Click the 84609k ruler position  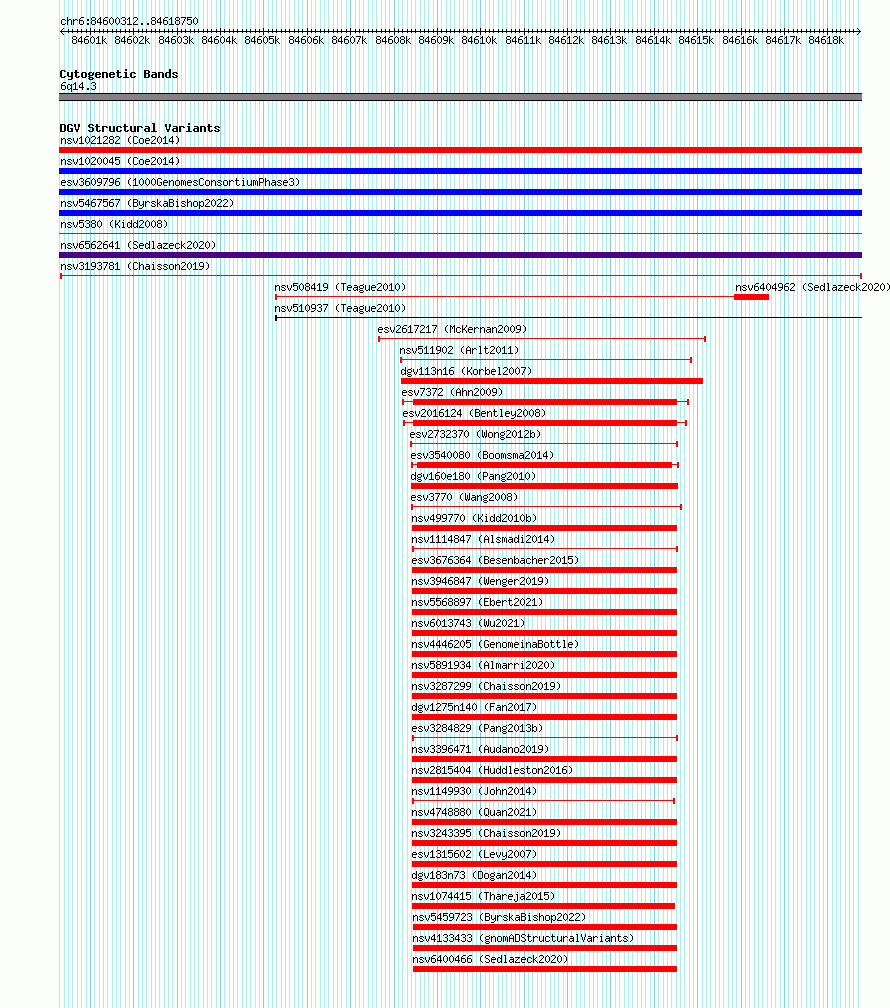point(436,40)
